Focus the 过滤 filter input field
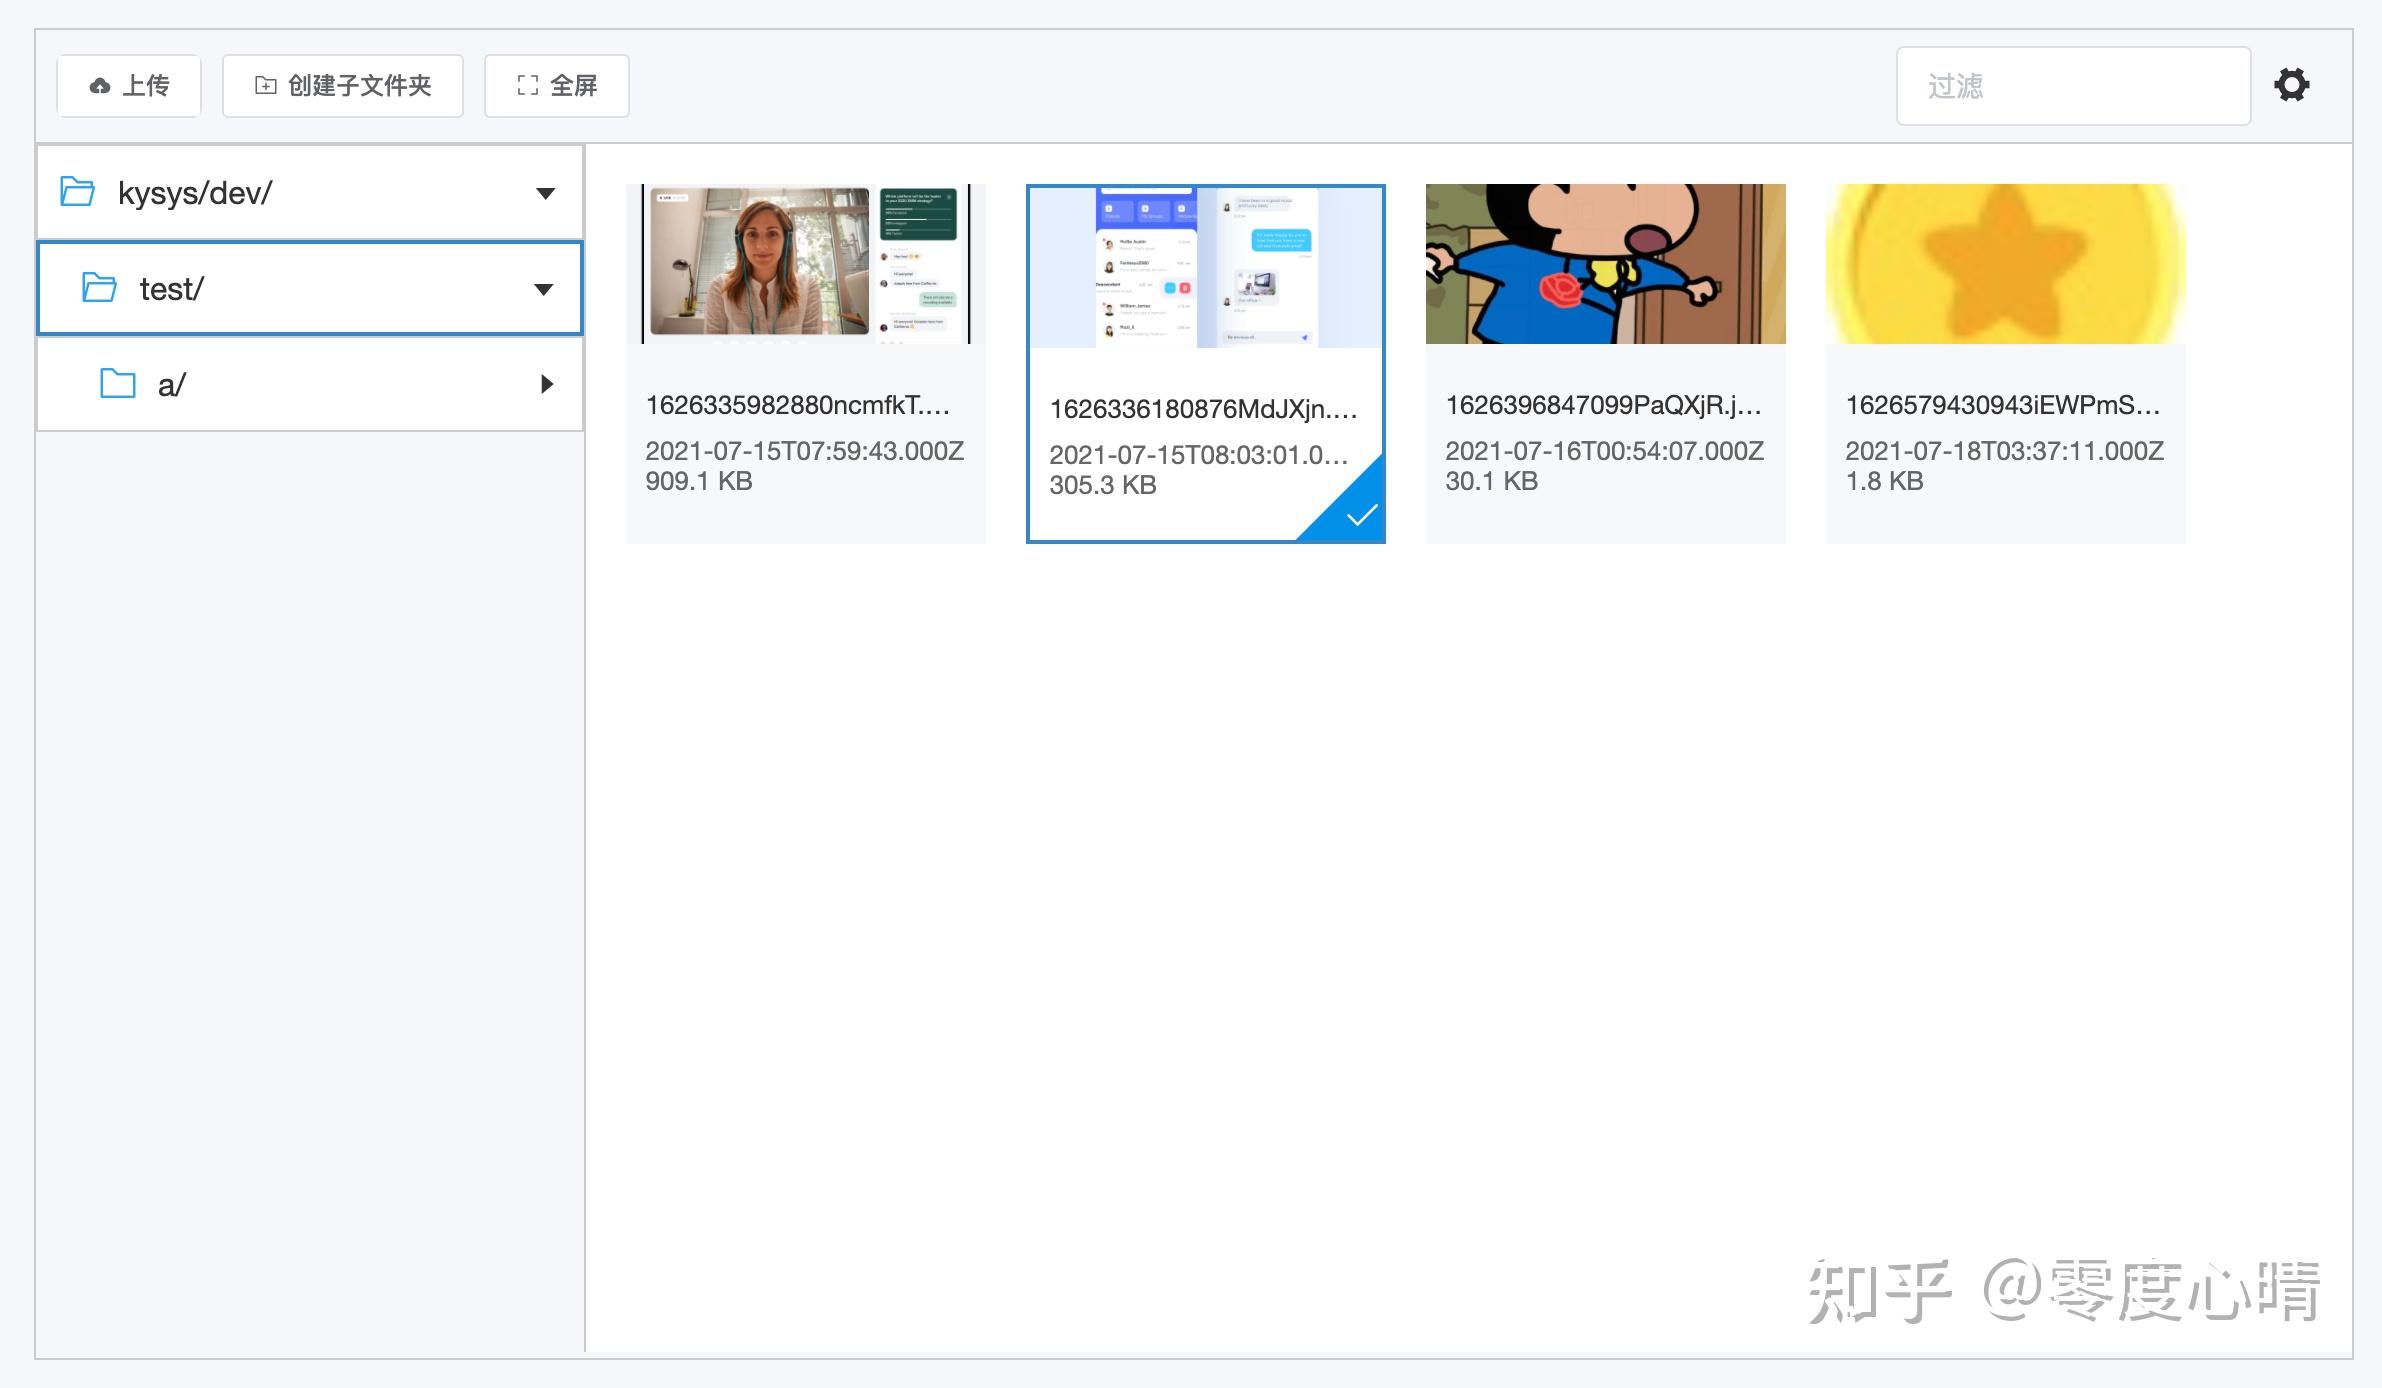 tap(2073, 86)
